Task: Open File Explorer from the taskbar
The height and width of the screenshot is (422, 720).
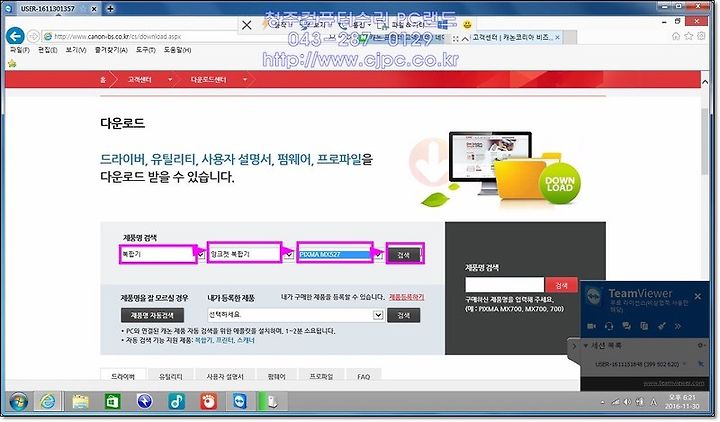Action: click(80, 402)
